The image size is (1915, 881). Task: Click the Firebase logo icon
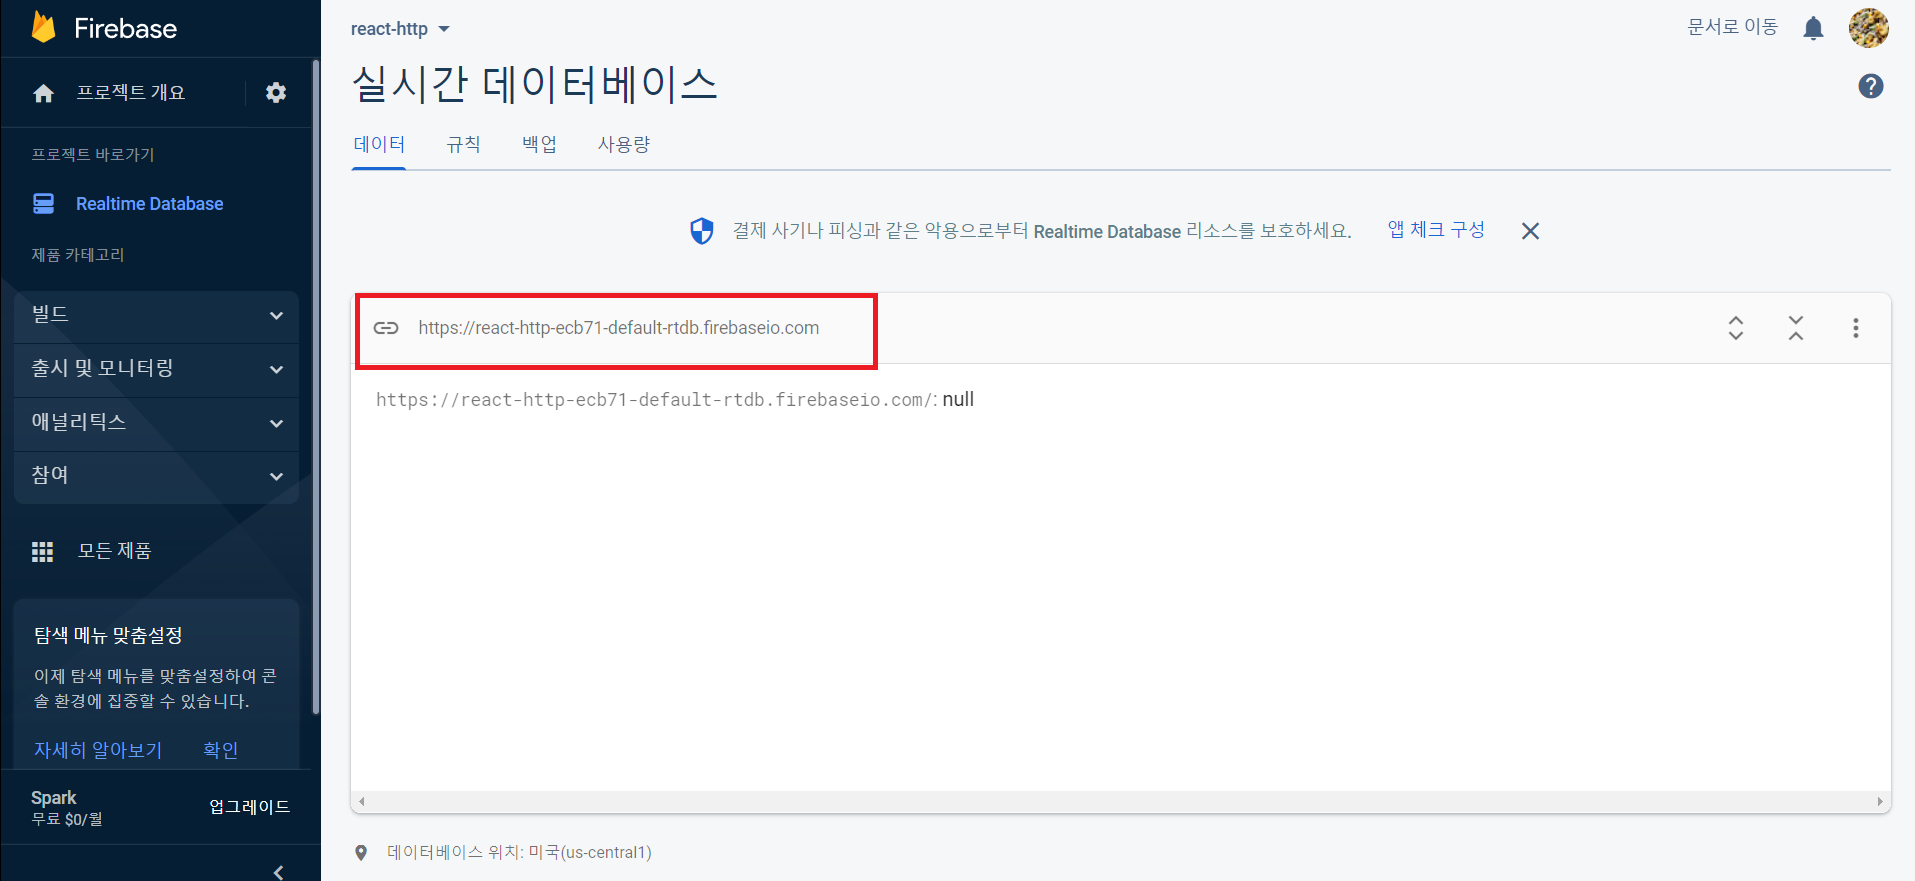[x=43, y=27]
